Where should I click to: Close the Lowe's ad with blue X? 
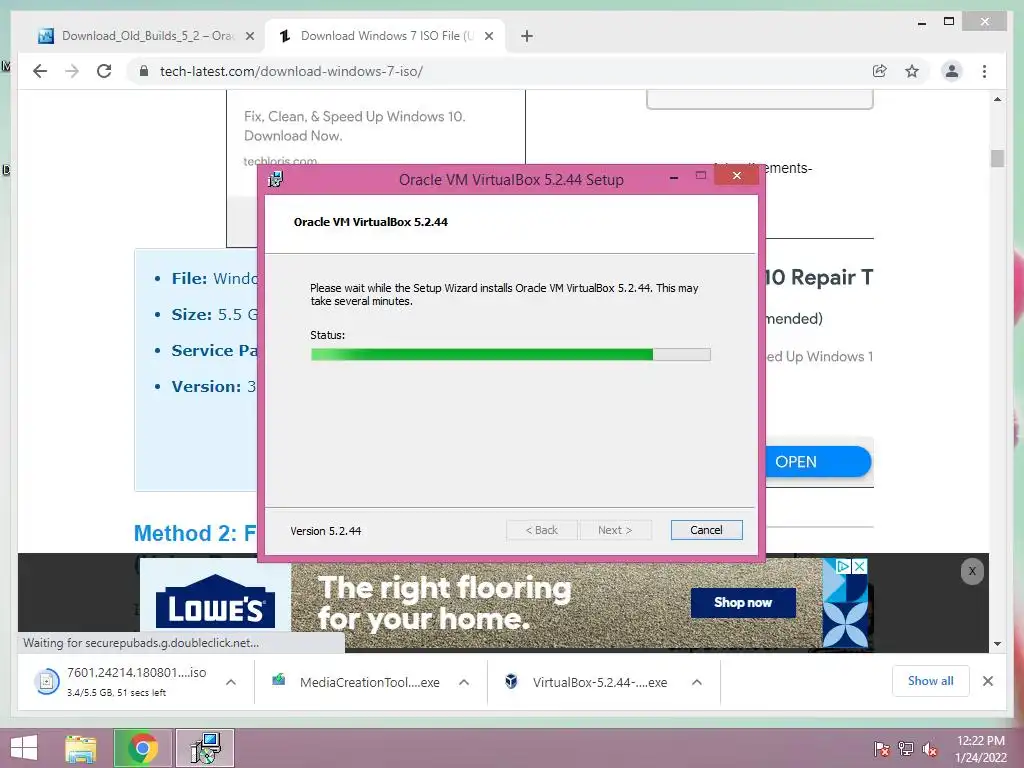(x=859, y=566)
